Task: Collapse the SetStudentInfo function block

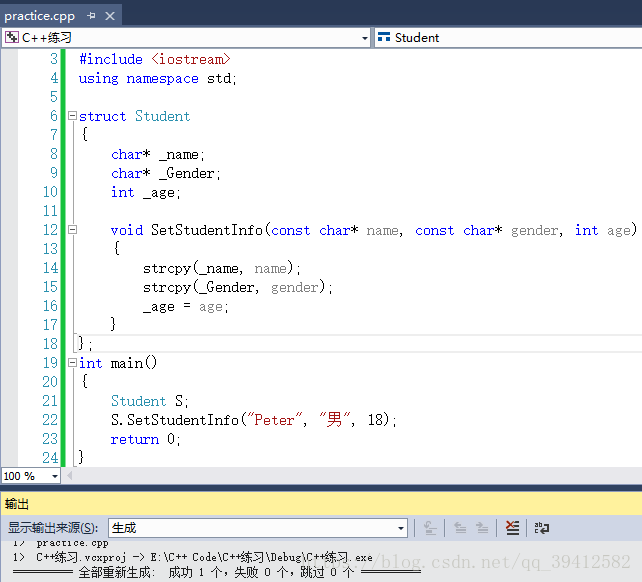Action: tap(72, 230)
